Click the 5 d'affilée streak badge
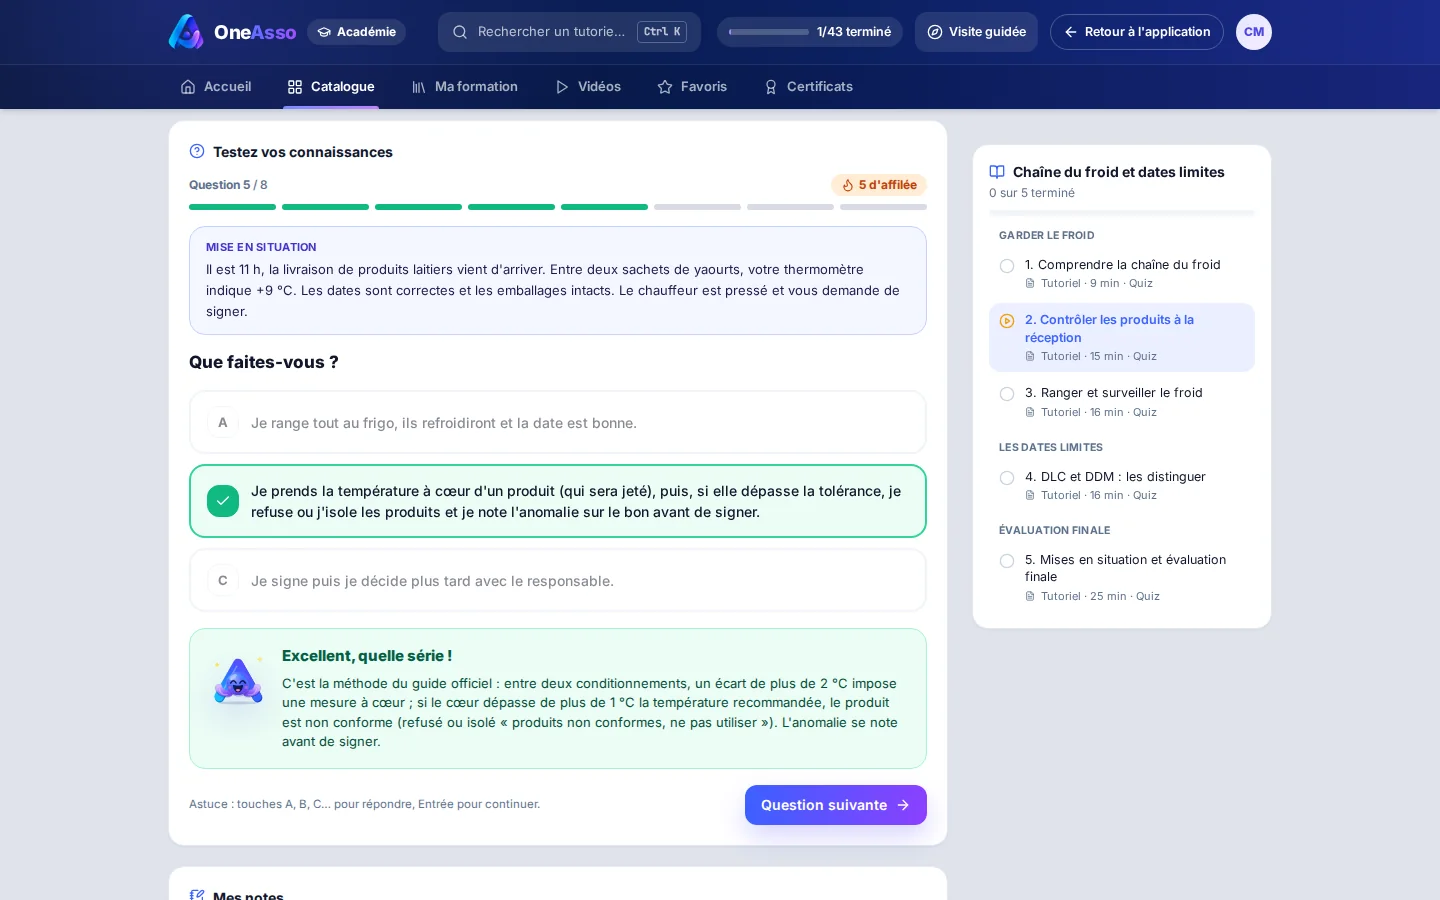 click(x=879, y=185)
